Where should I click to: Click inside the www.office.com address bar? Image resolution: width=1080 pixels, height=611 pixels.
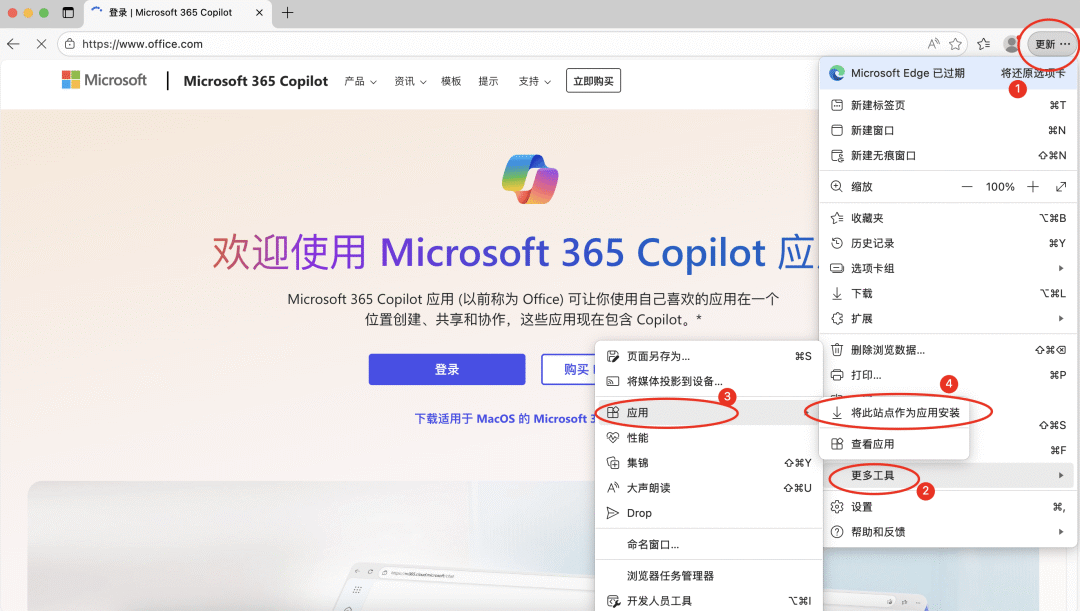click(150, 44)
